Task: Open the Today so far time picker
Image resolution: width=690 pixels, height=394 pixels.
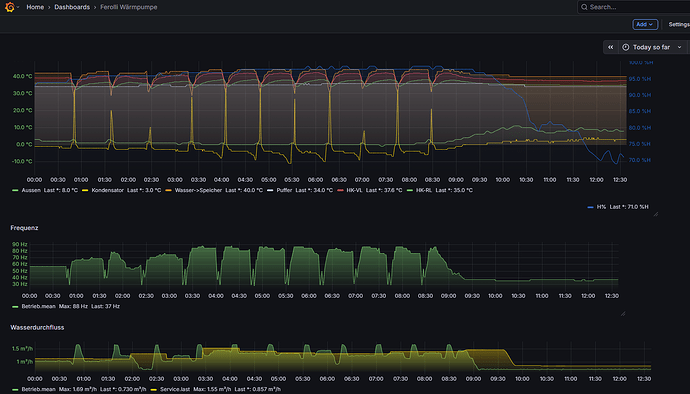Action: point(653,47)
